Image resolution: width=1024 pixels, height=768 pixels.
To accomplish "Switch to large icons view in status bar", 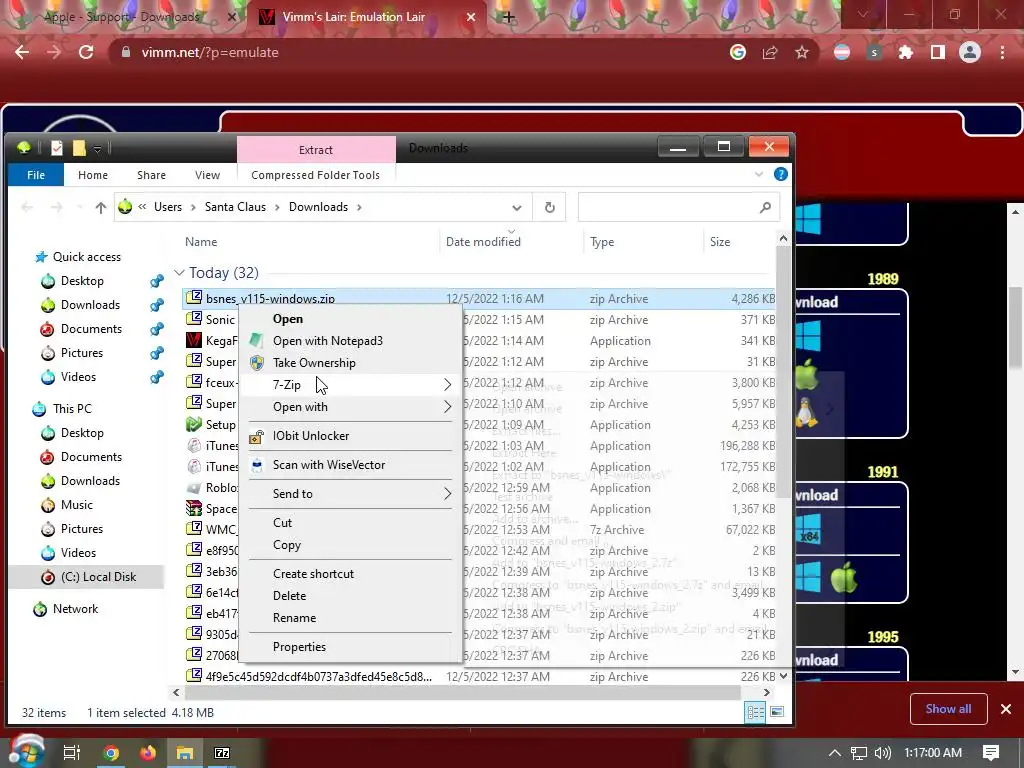I will [777, 712].
